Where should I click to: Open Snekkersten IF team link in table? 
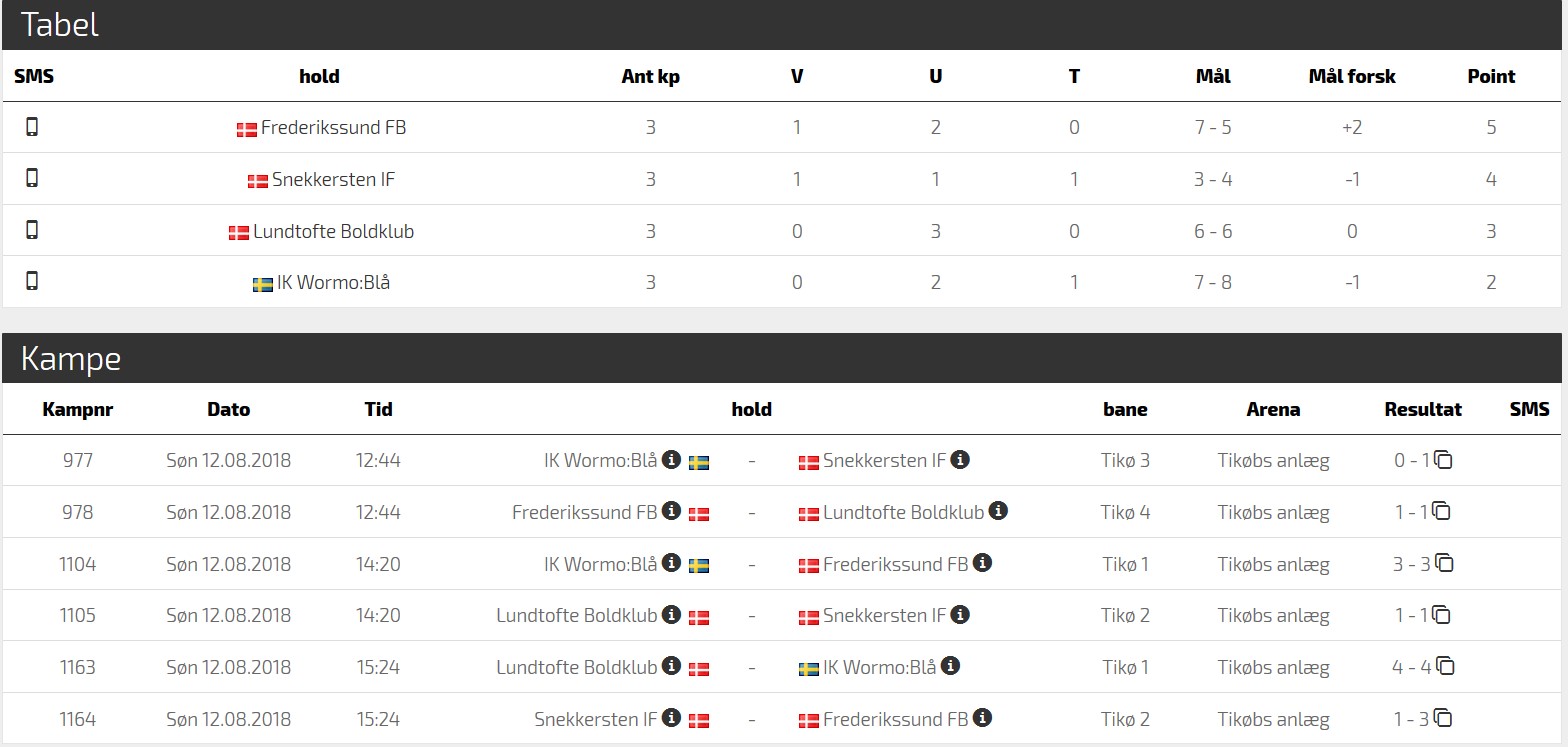333,180
